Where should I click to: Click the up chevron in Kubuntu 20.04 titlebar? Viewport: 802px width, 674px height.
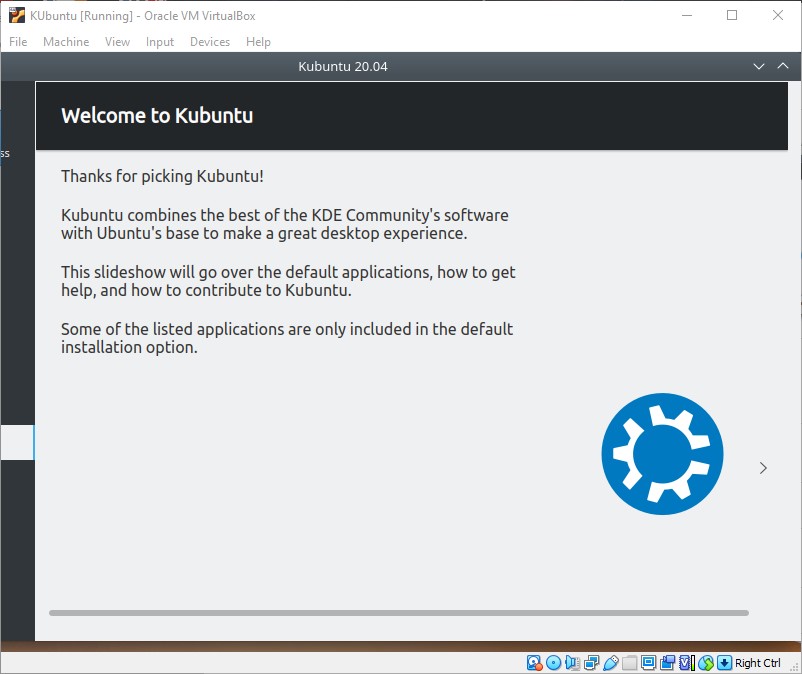click(x=783, y=66)
